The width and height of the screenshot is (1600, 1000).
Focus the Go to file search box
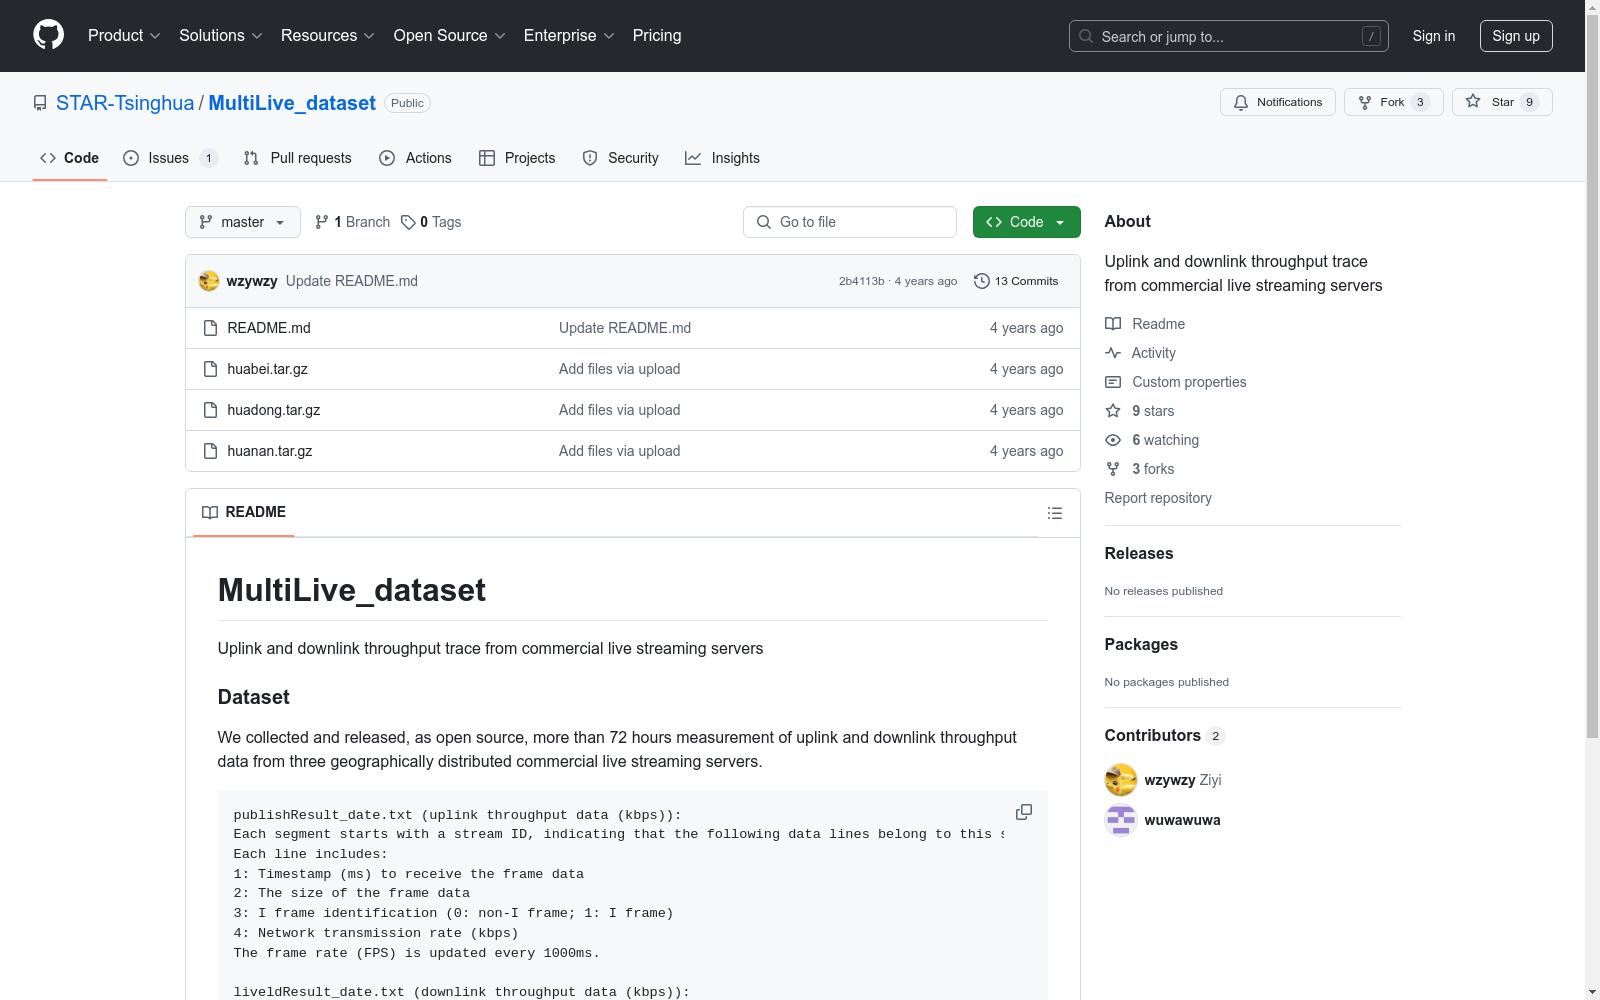(x=850, y=222)
